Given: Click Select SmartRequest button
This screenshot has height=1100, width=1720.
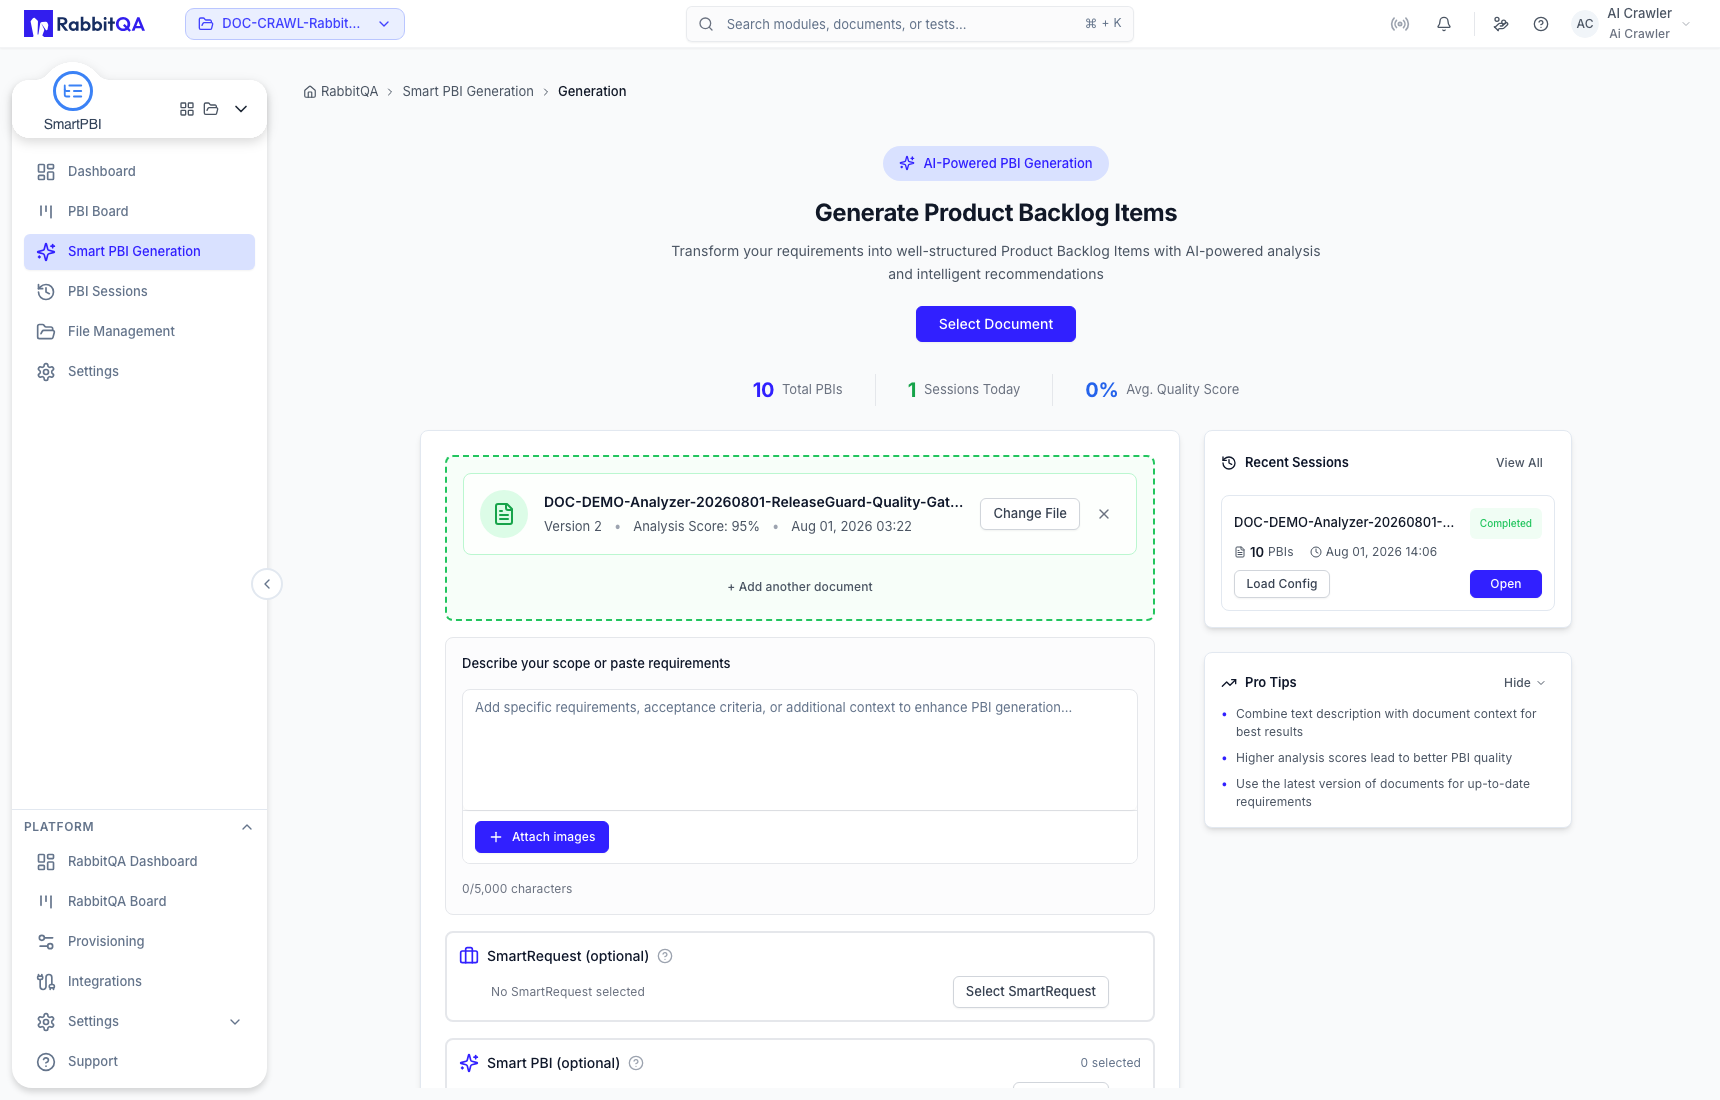Looking at the screenshot, I should pyautogui.click(x=1031, y=992).
